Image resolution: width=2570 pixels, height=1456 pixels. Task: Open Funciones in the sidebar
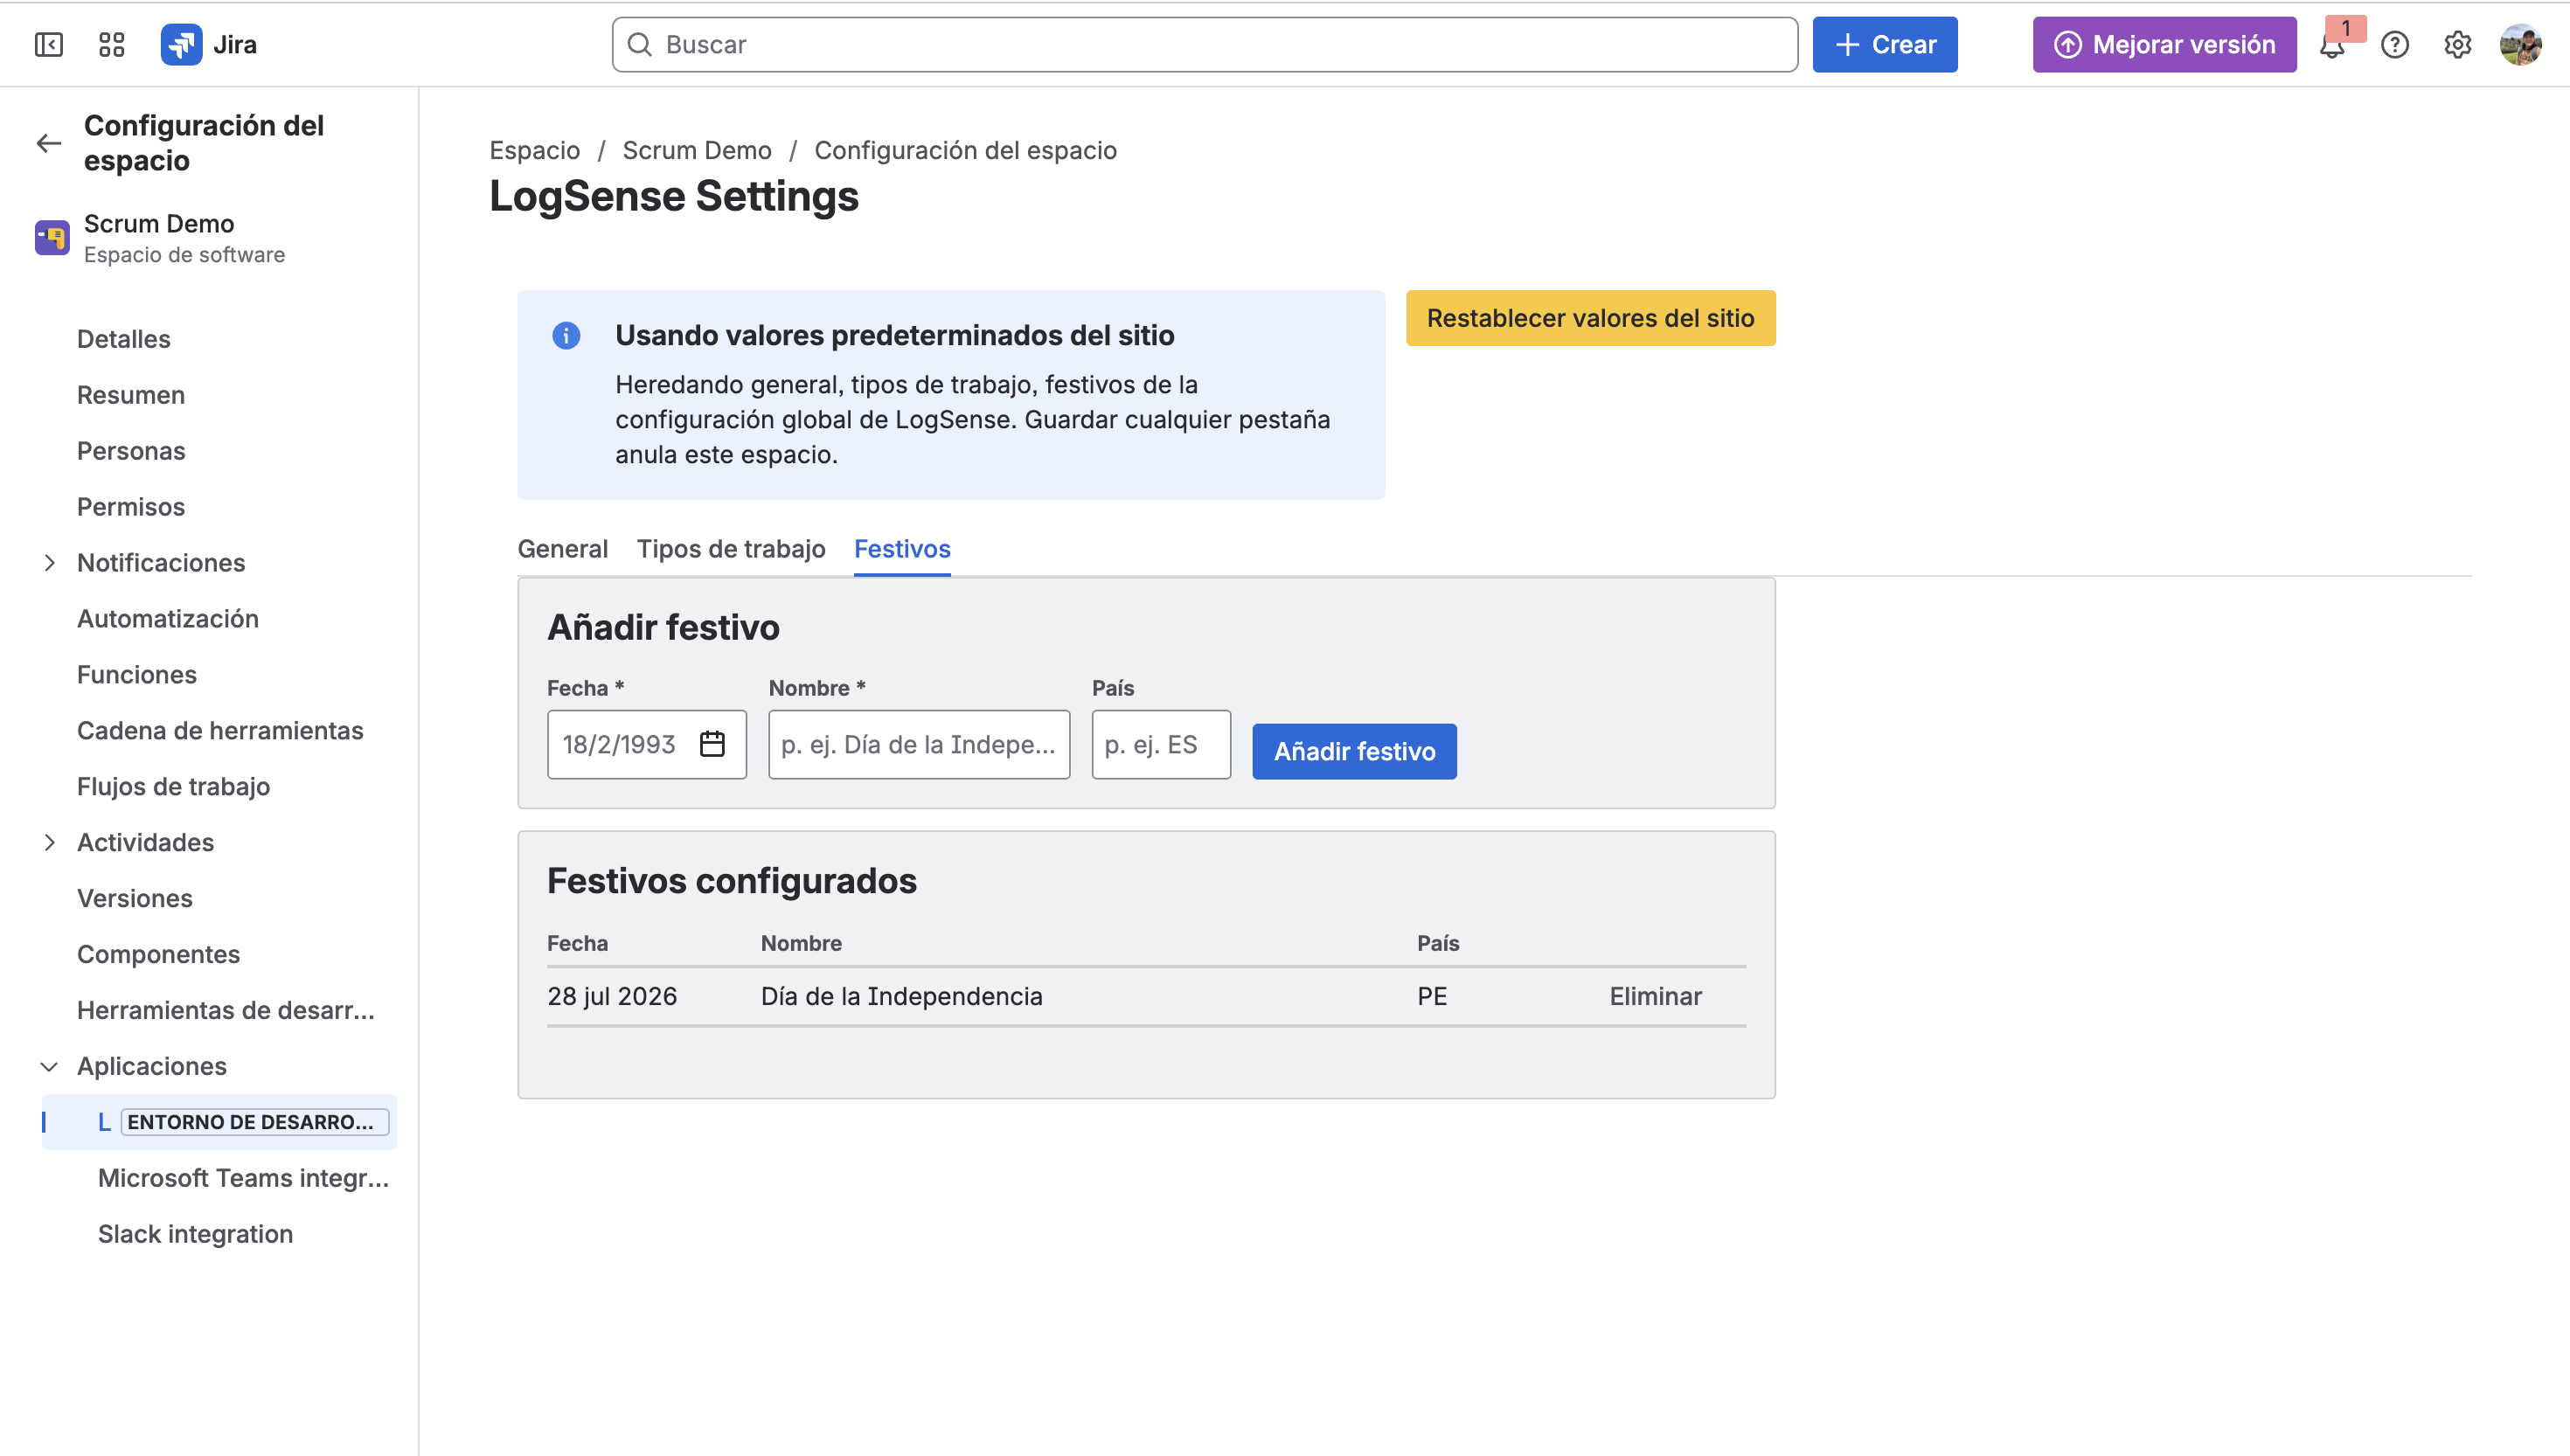click(x=137, y=675)
